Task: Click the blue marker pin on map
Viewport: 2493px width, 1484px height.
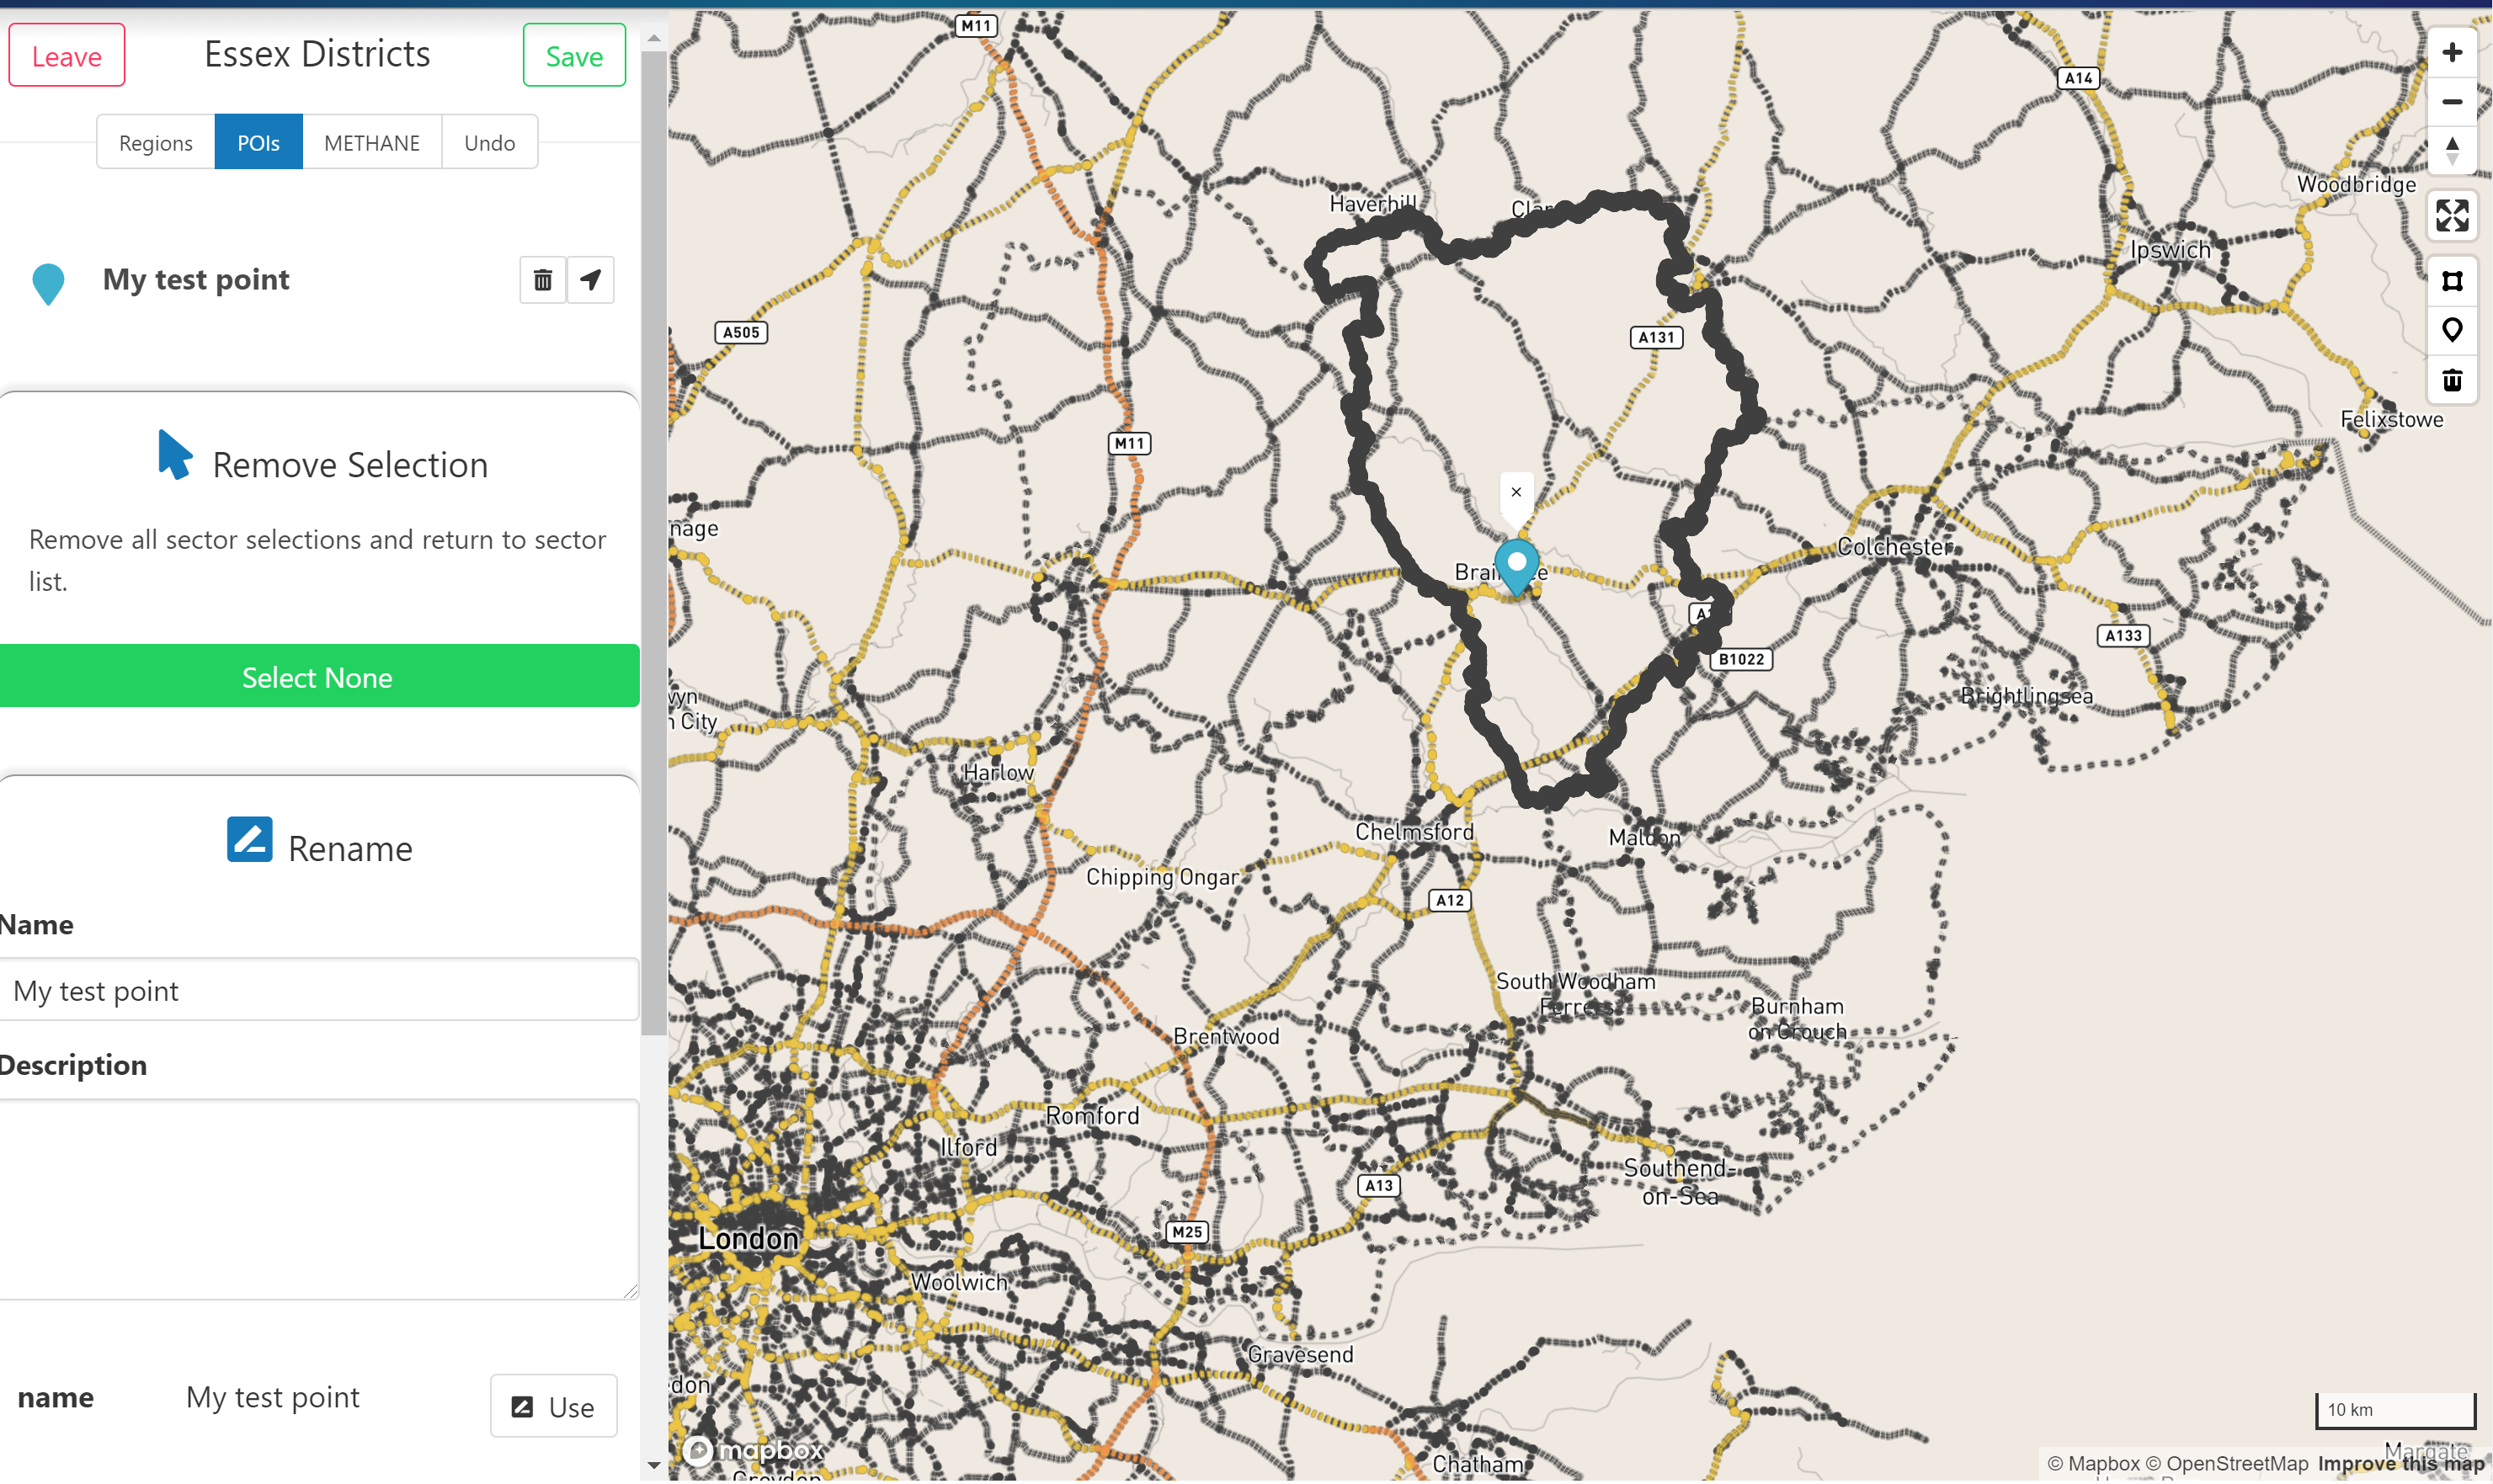Action: pos(1516,564)
